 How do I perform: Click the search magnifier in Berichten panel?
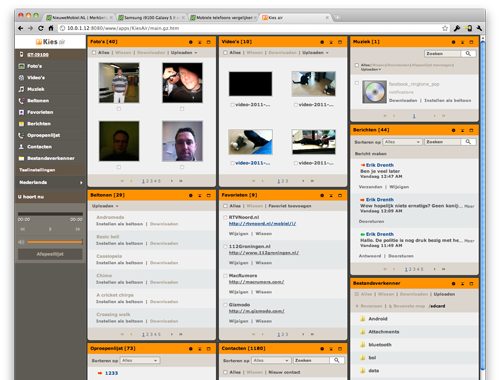[468, 142]
